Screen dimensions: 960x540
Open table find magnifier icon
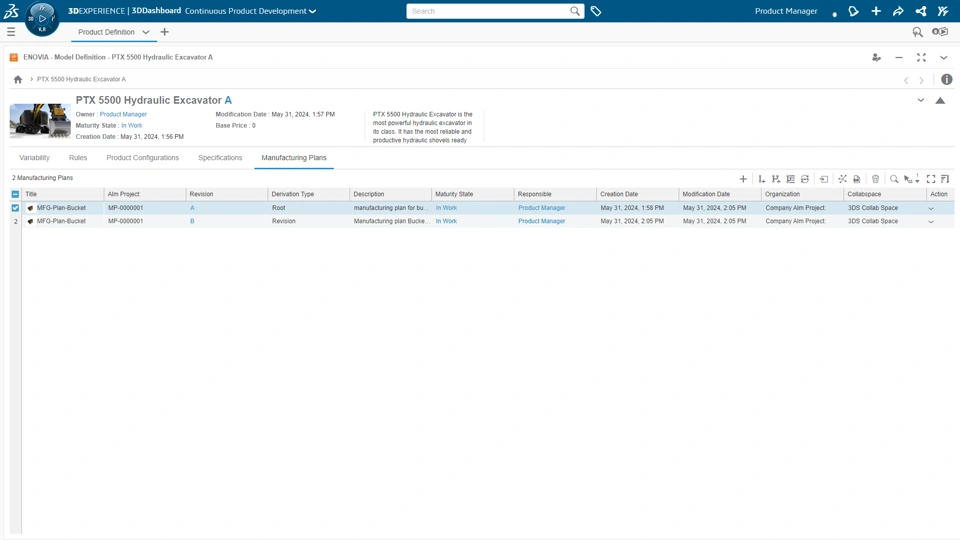[894, 179]
